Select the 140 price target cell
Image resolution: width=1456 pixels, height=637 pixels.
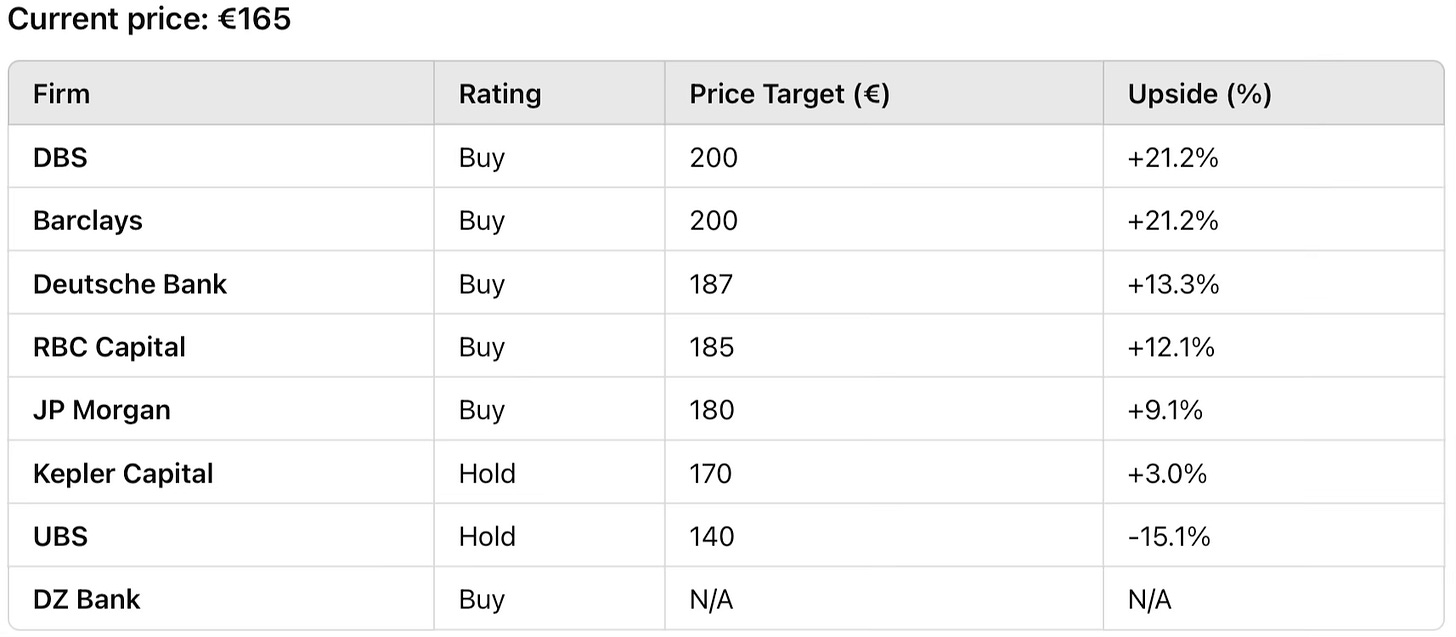(x=712, y=536)
